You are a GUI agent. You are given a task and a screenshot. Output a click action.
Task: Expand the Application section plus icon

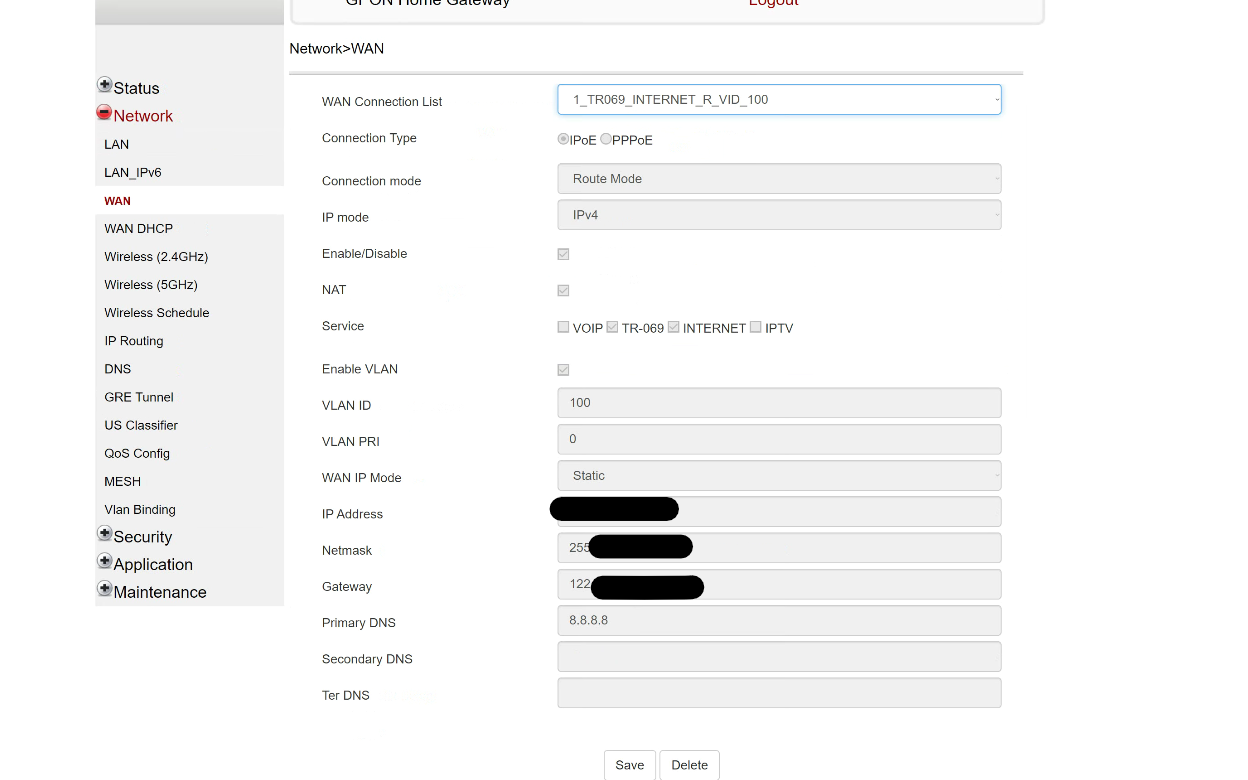(x=104, y=562)
